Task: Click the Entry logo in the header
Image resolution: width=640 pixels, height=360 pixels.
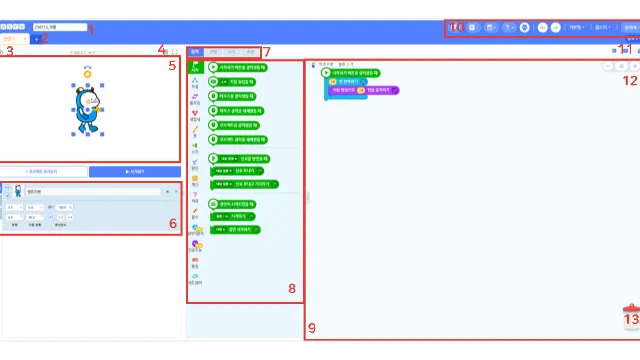Action: (x=12, y=27)
